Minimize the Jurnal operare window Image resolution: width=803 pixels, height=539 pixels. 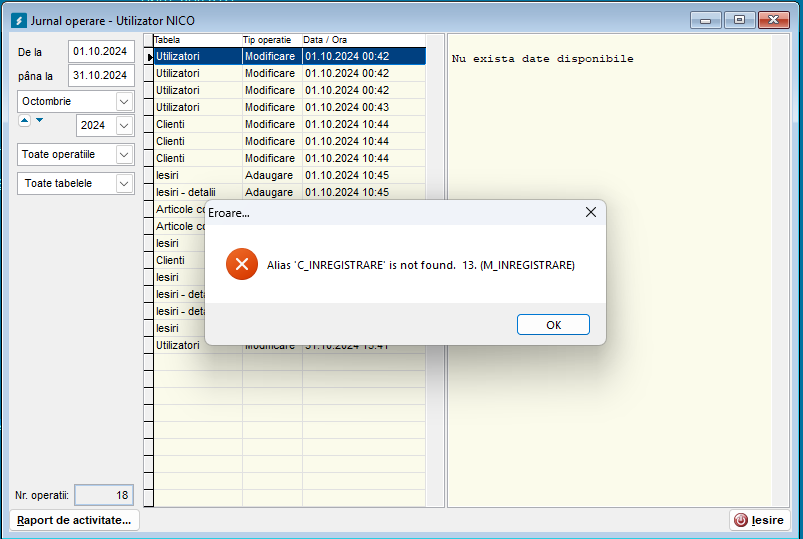pos(705,20)
